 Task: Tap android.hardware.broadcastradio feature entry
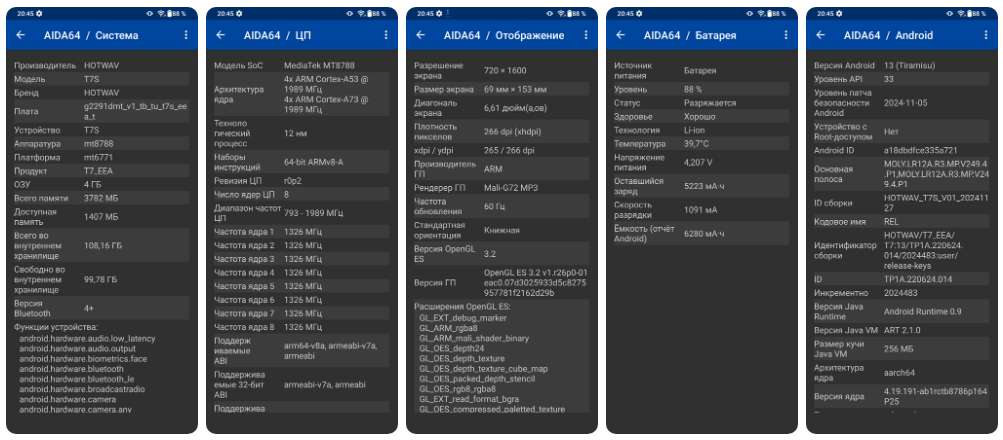82,389
